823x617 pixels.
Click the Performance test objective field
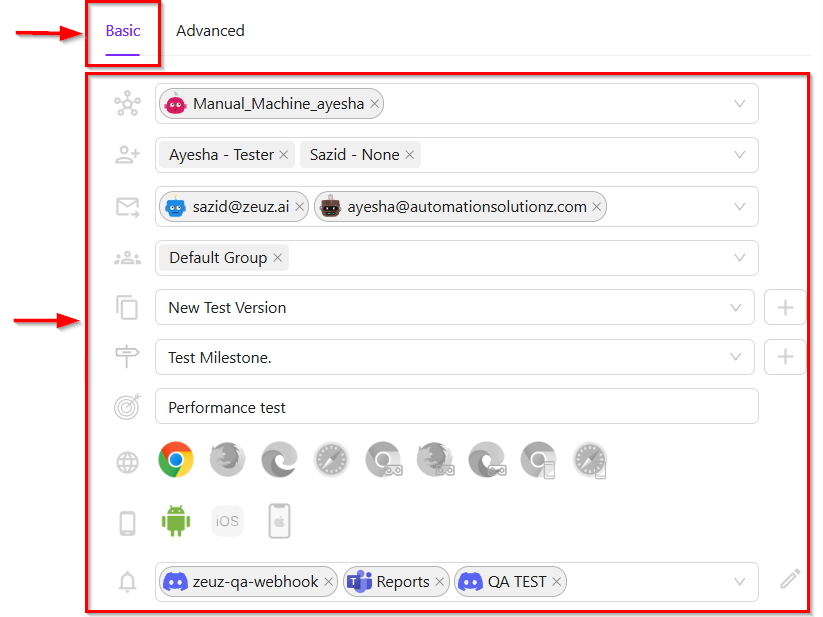click(x=456, y=407)
